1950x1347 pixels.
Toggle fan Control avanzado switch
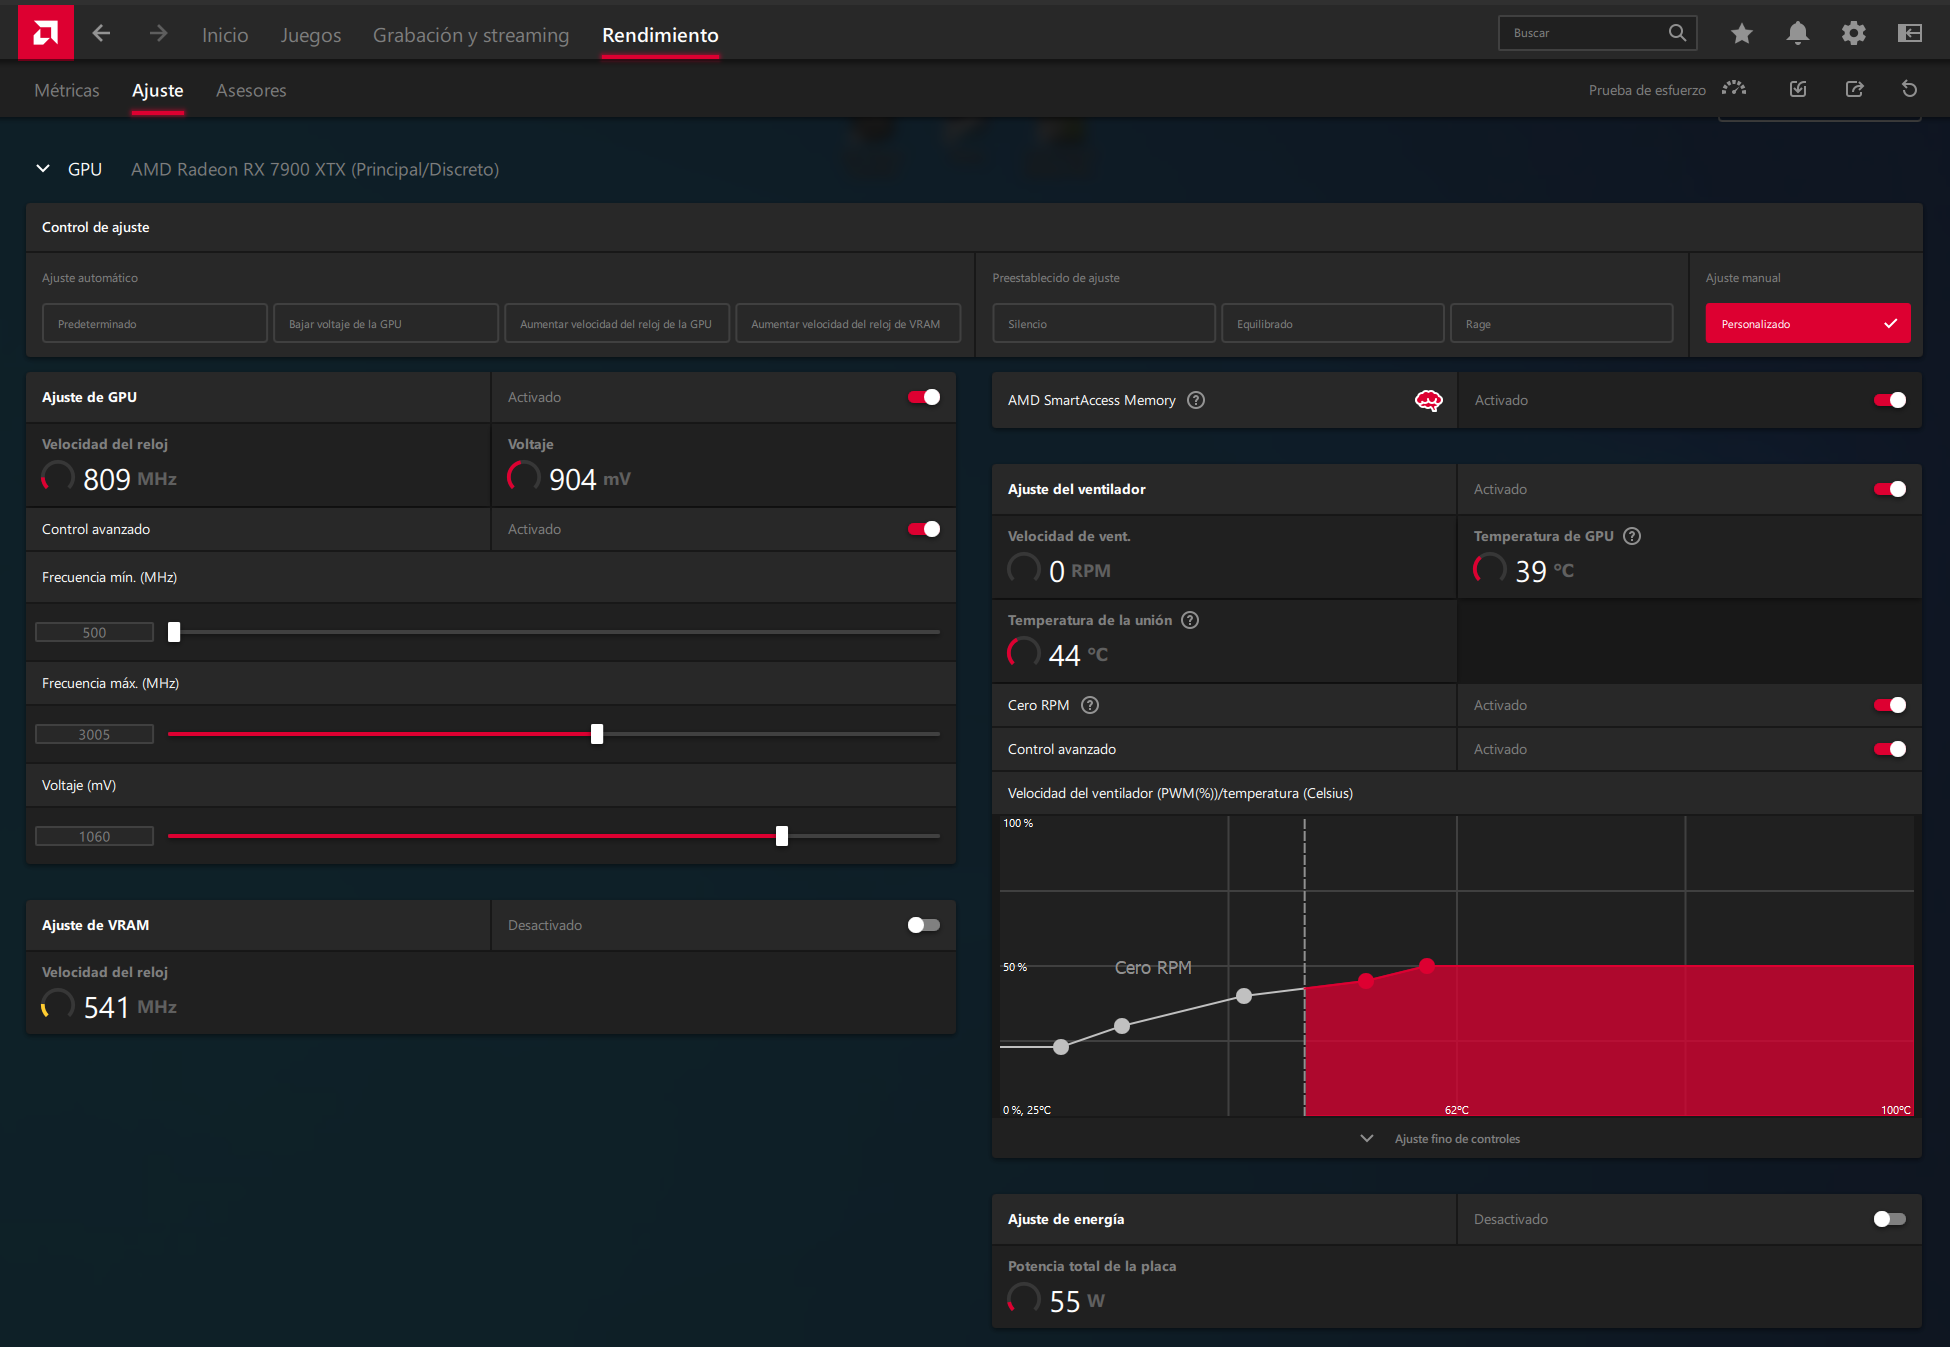1890,749
